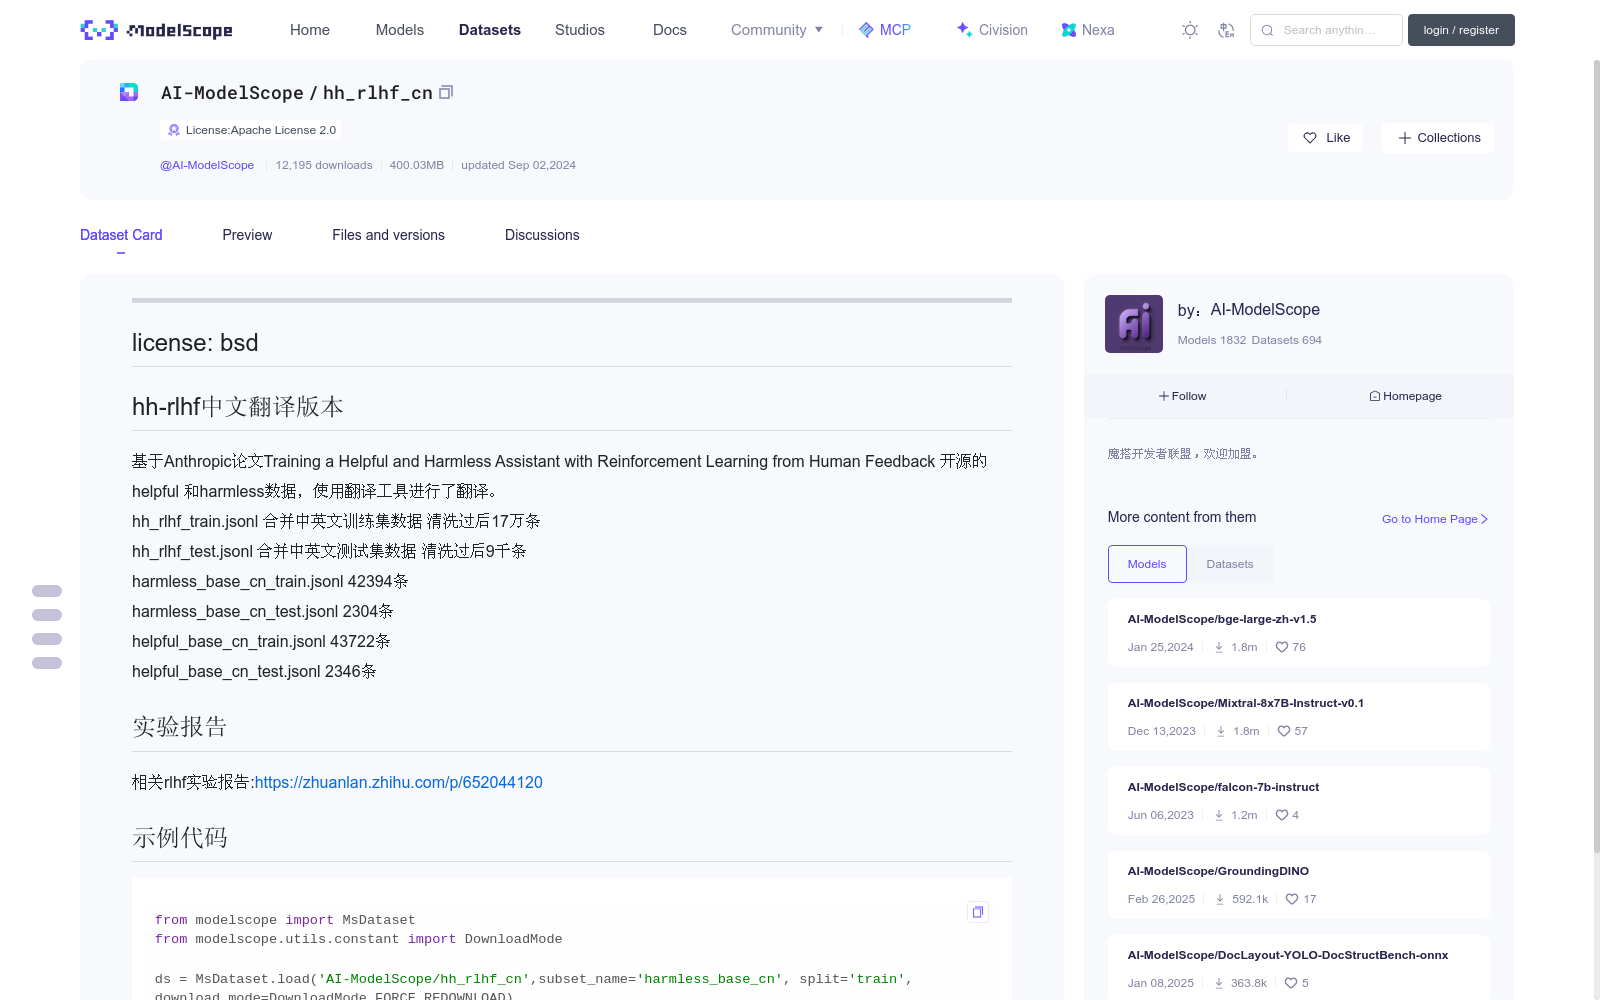Click the dataset avatar icon beside the title
The height and width of the screenshot is (1000, 1600).
[129, 92]
